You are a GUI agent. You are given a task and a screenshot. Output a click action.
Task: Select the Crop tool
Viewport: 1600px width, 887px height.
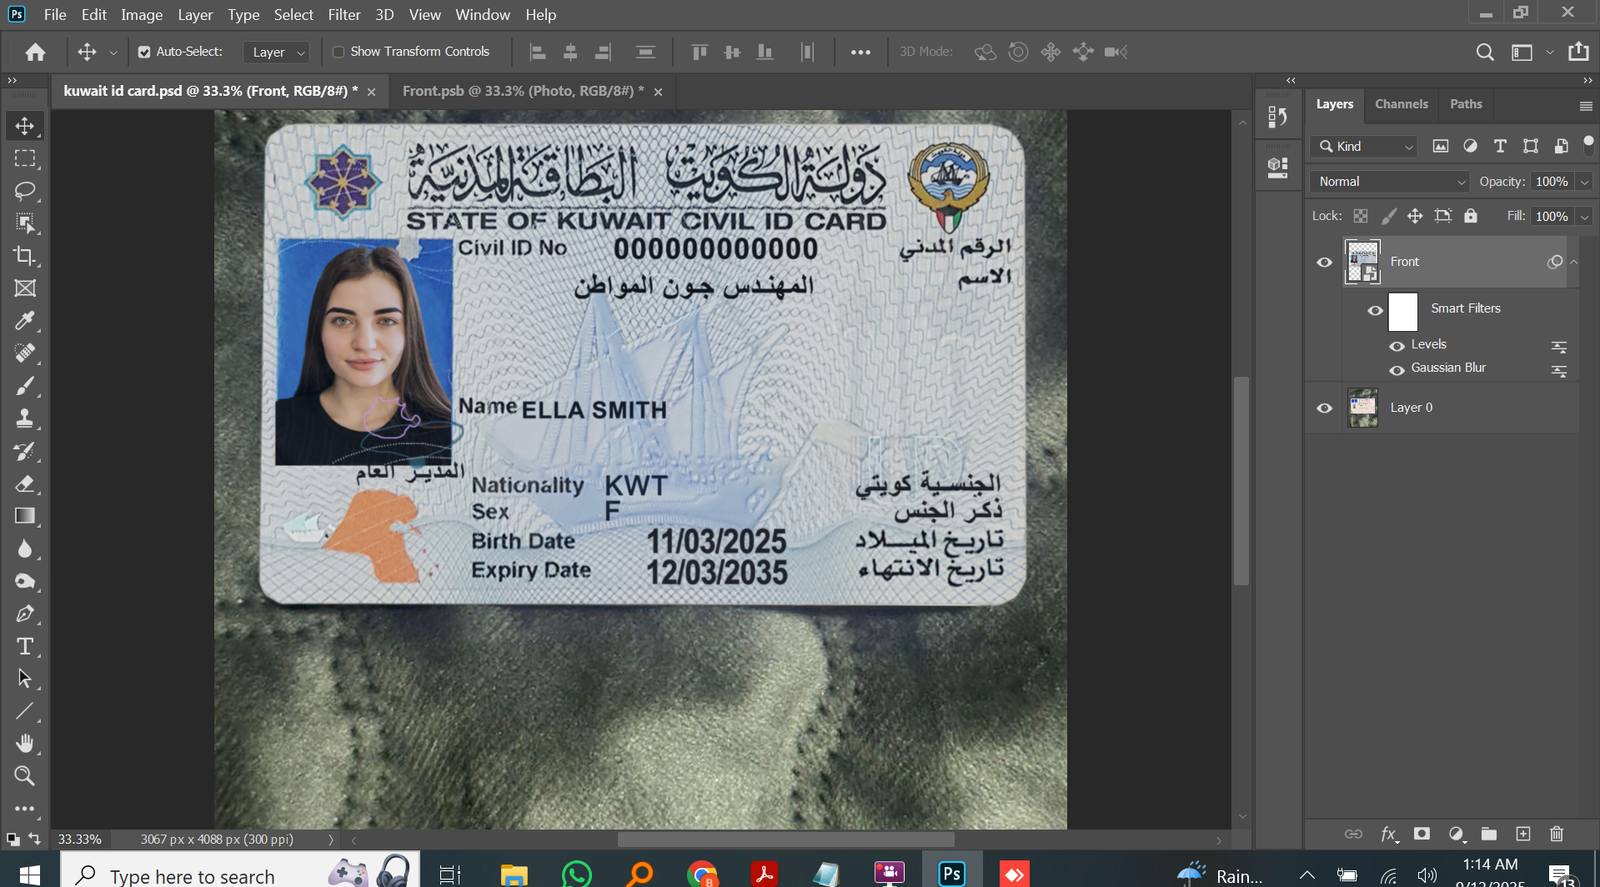(x=25, y=256)
